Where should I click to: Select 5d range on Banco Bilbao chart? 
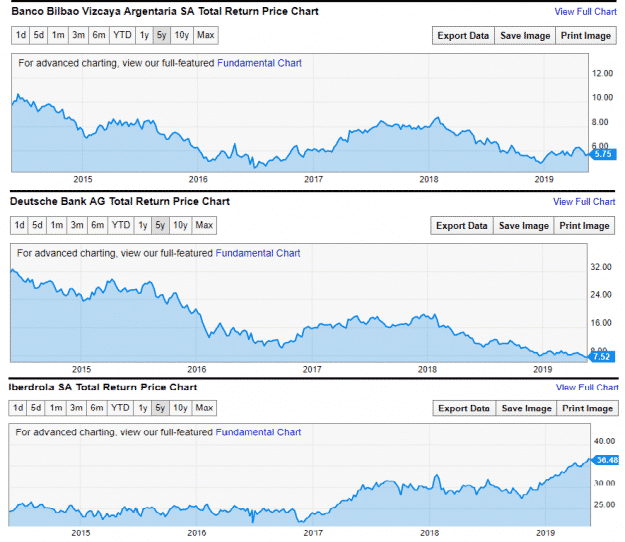coord(39,35)
